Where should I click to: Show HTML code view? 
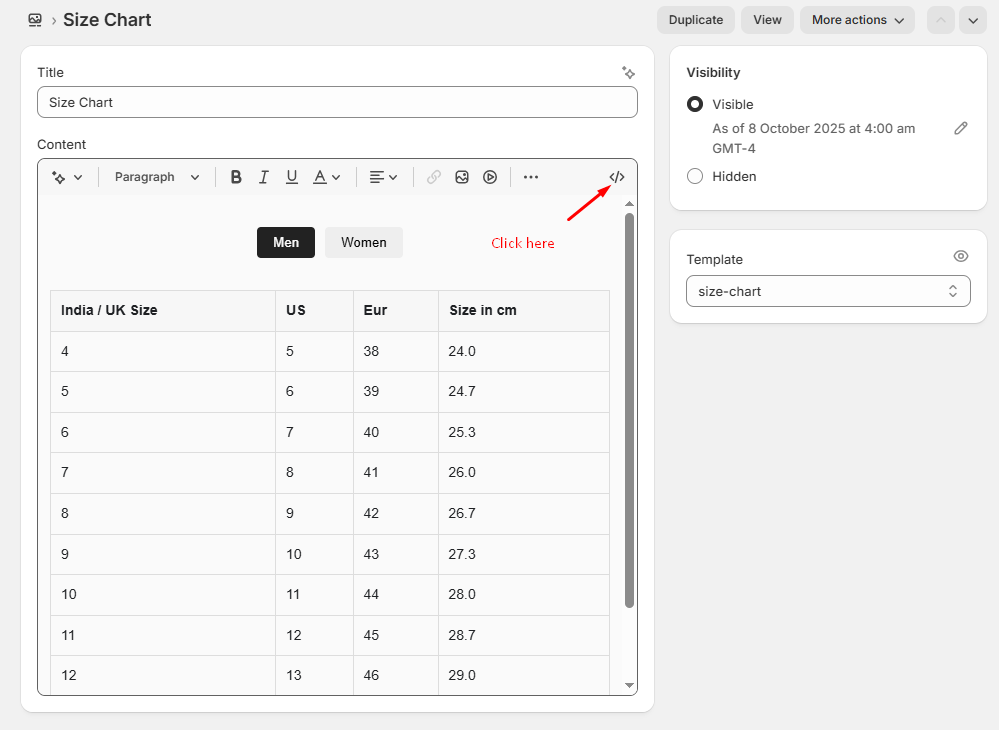pyautogui.click(x=617, y=177)
